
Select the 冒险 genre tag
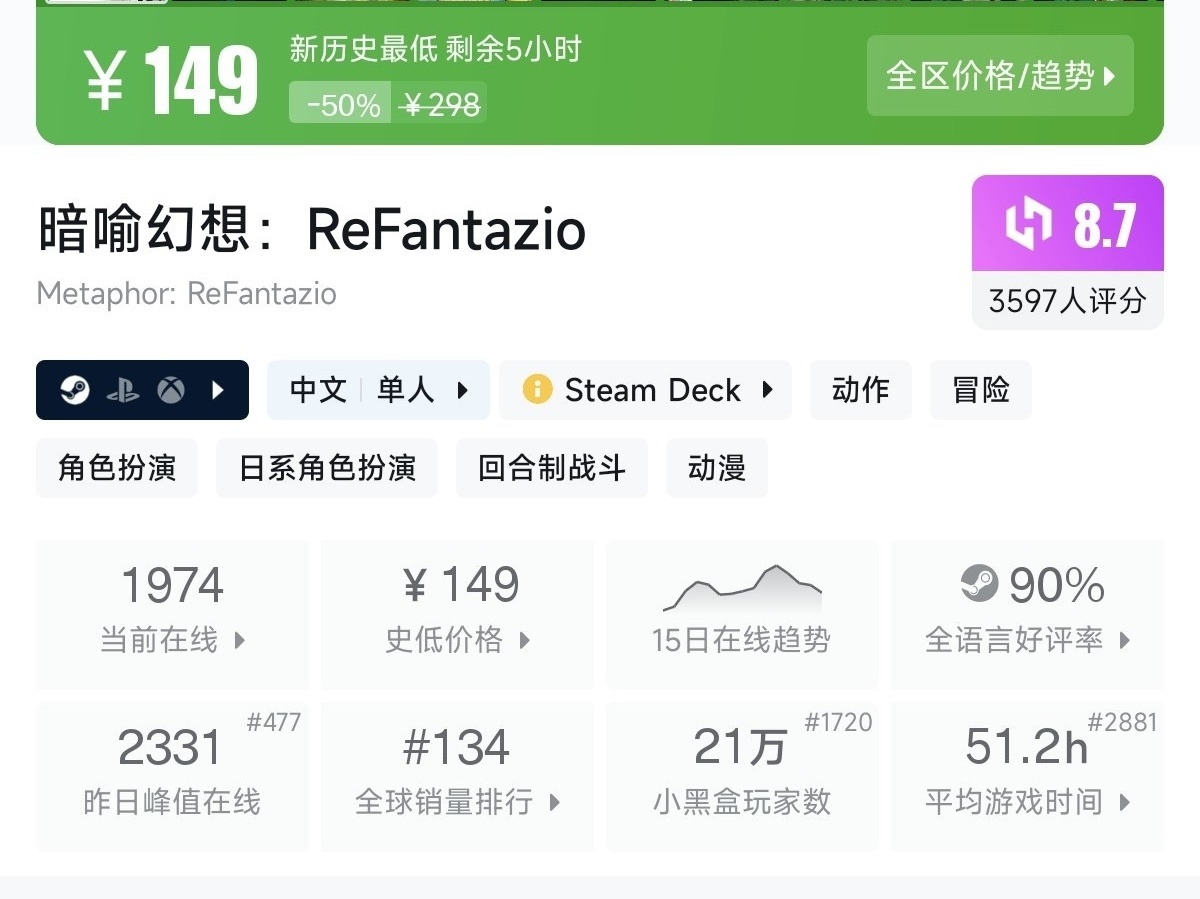980,390
